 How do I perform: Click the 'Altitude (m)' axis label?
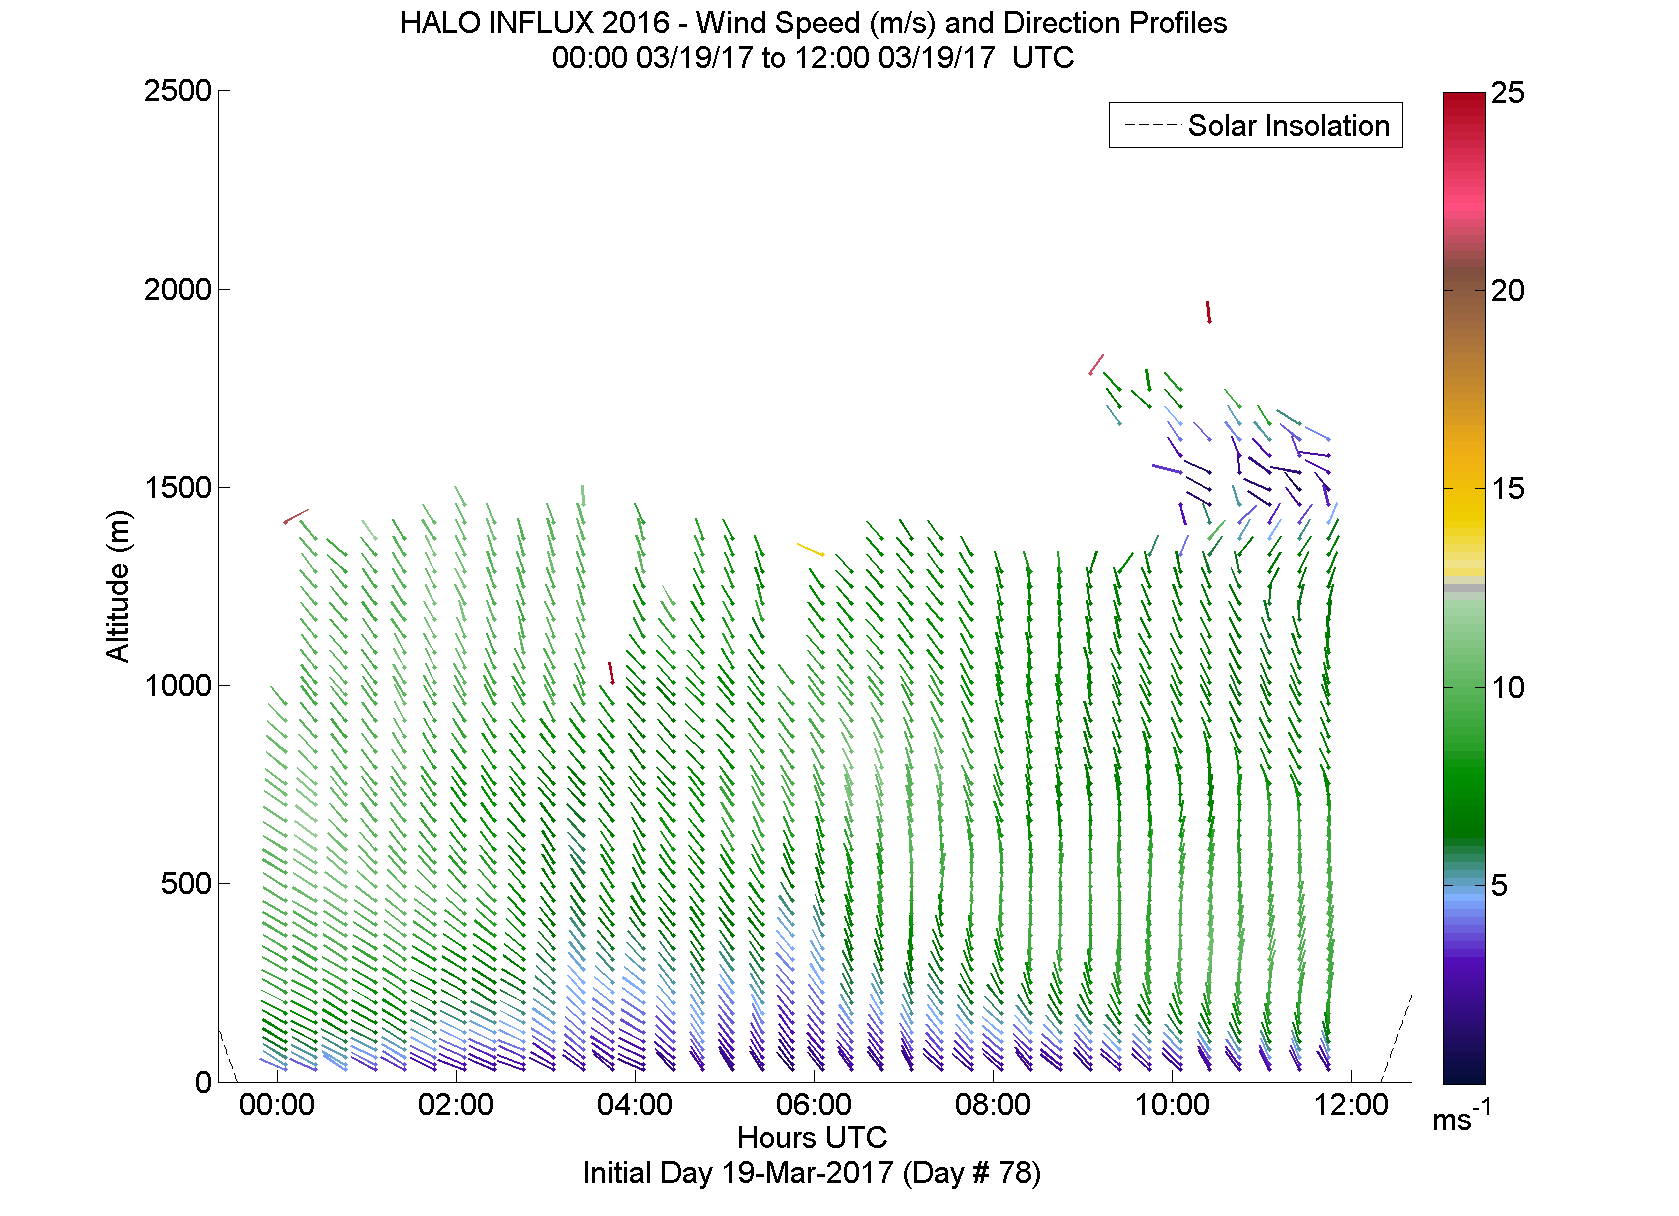tap(118, 586)
